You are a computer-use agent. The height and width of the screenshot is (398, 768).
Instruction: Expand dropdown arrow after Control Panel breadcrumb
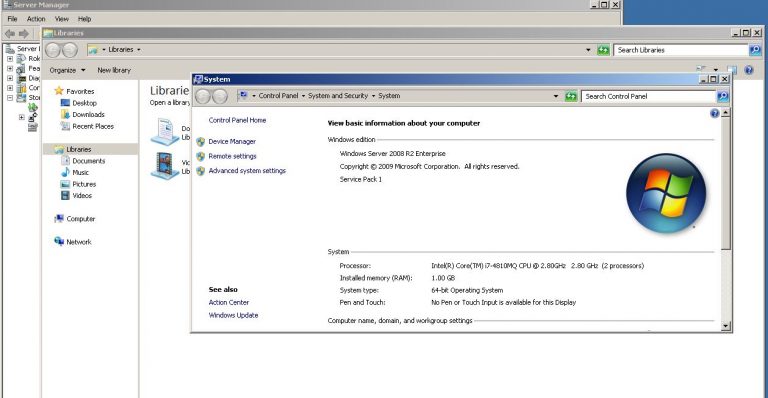point(303,96)
